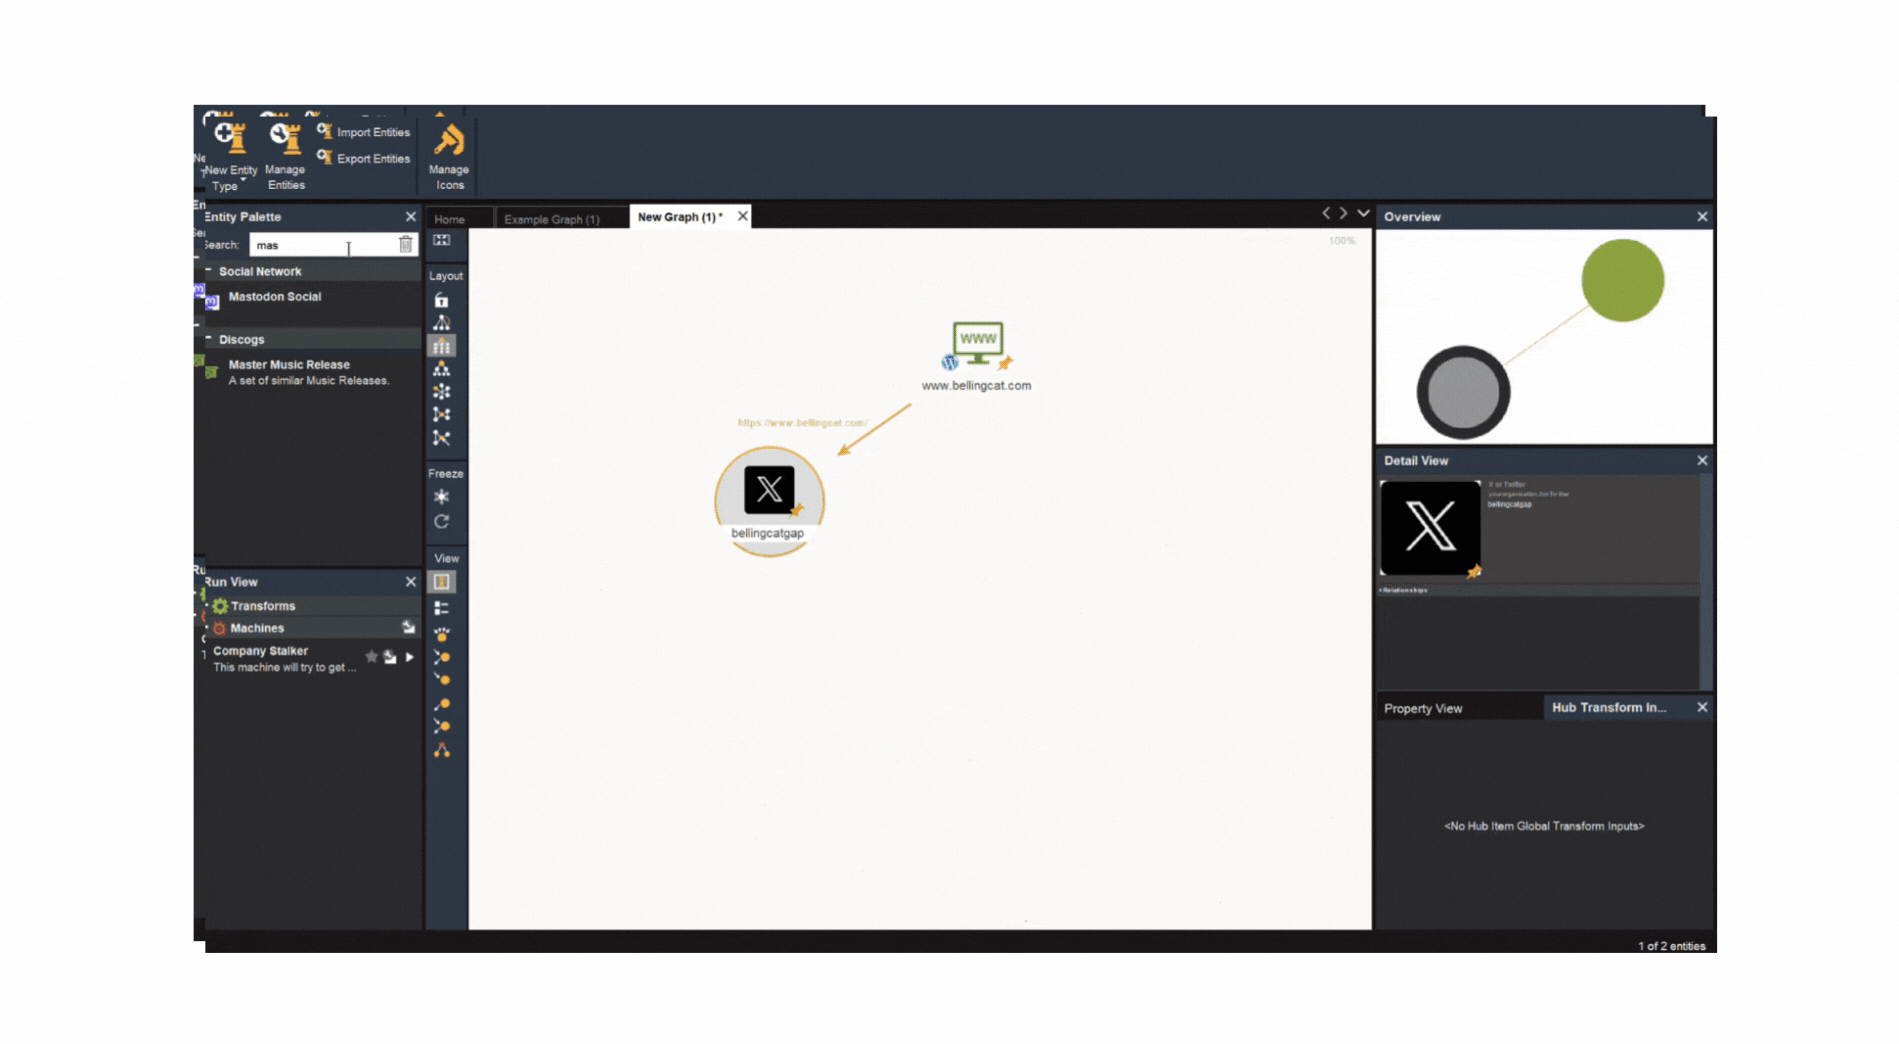Click the lower of the two crossed-arrow view icons

441,727
